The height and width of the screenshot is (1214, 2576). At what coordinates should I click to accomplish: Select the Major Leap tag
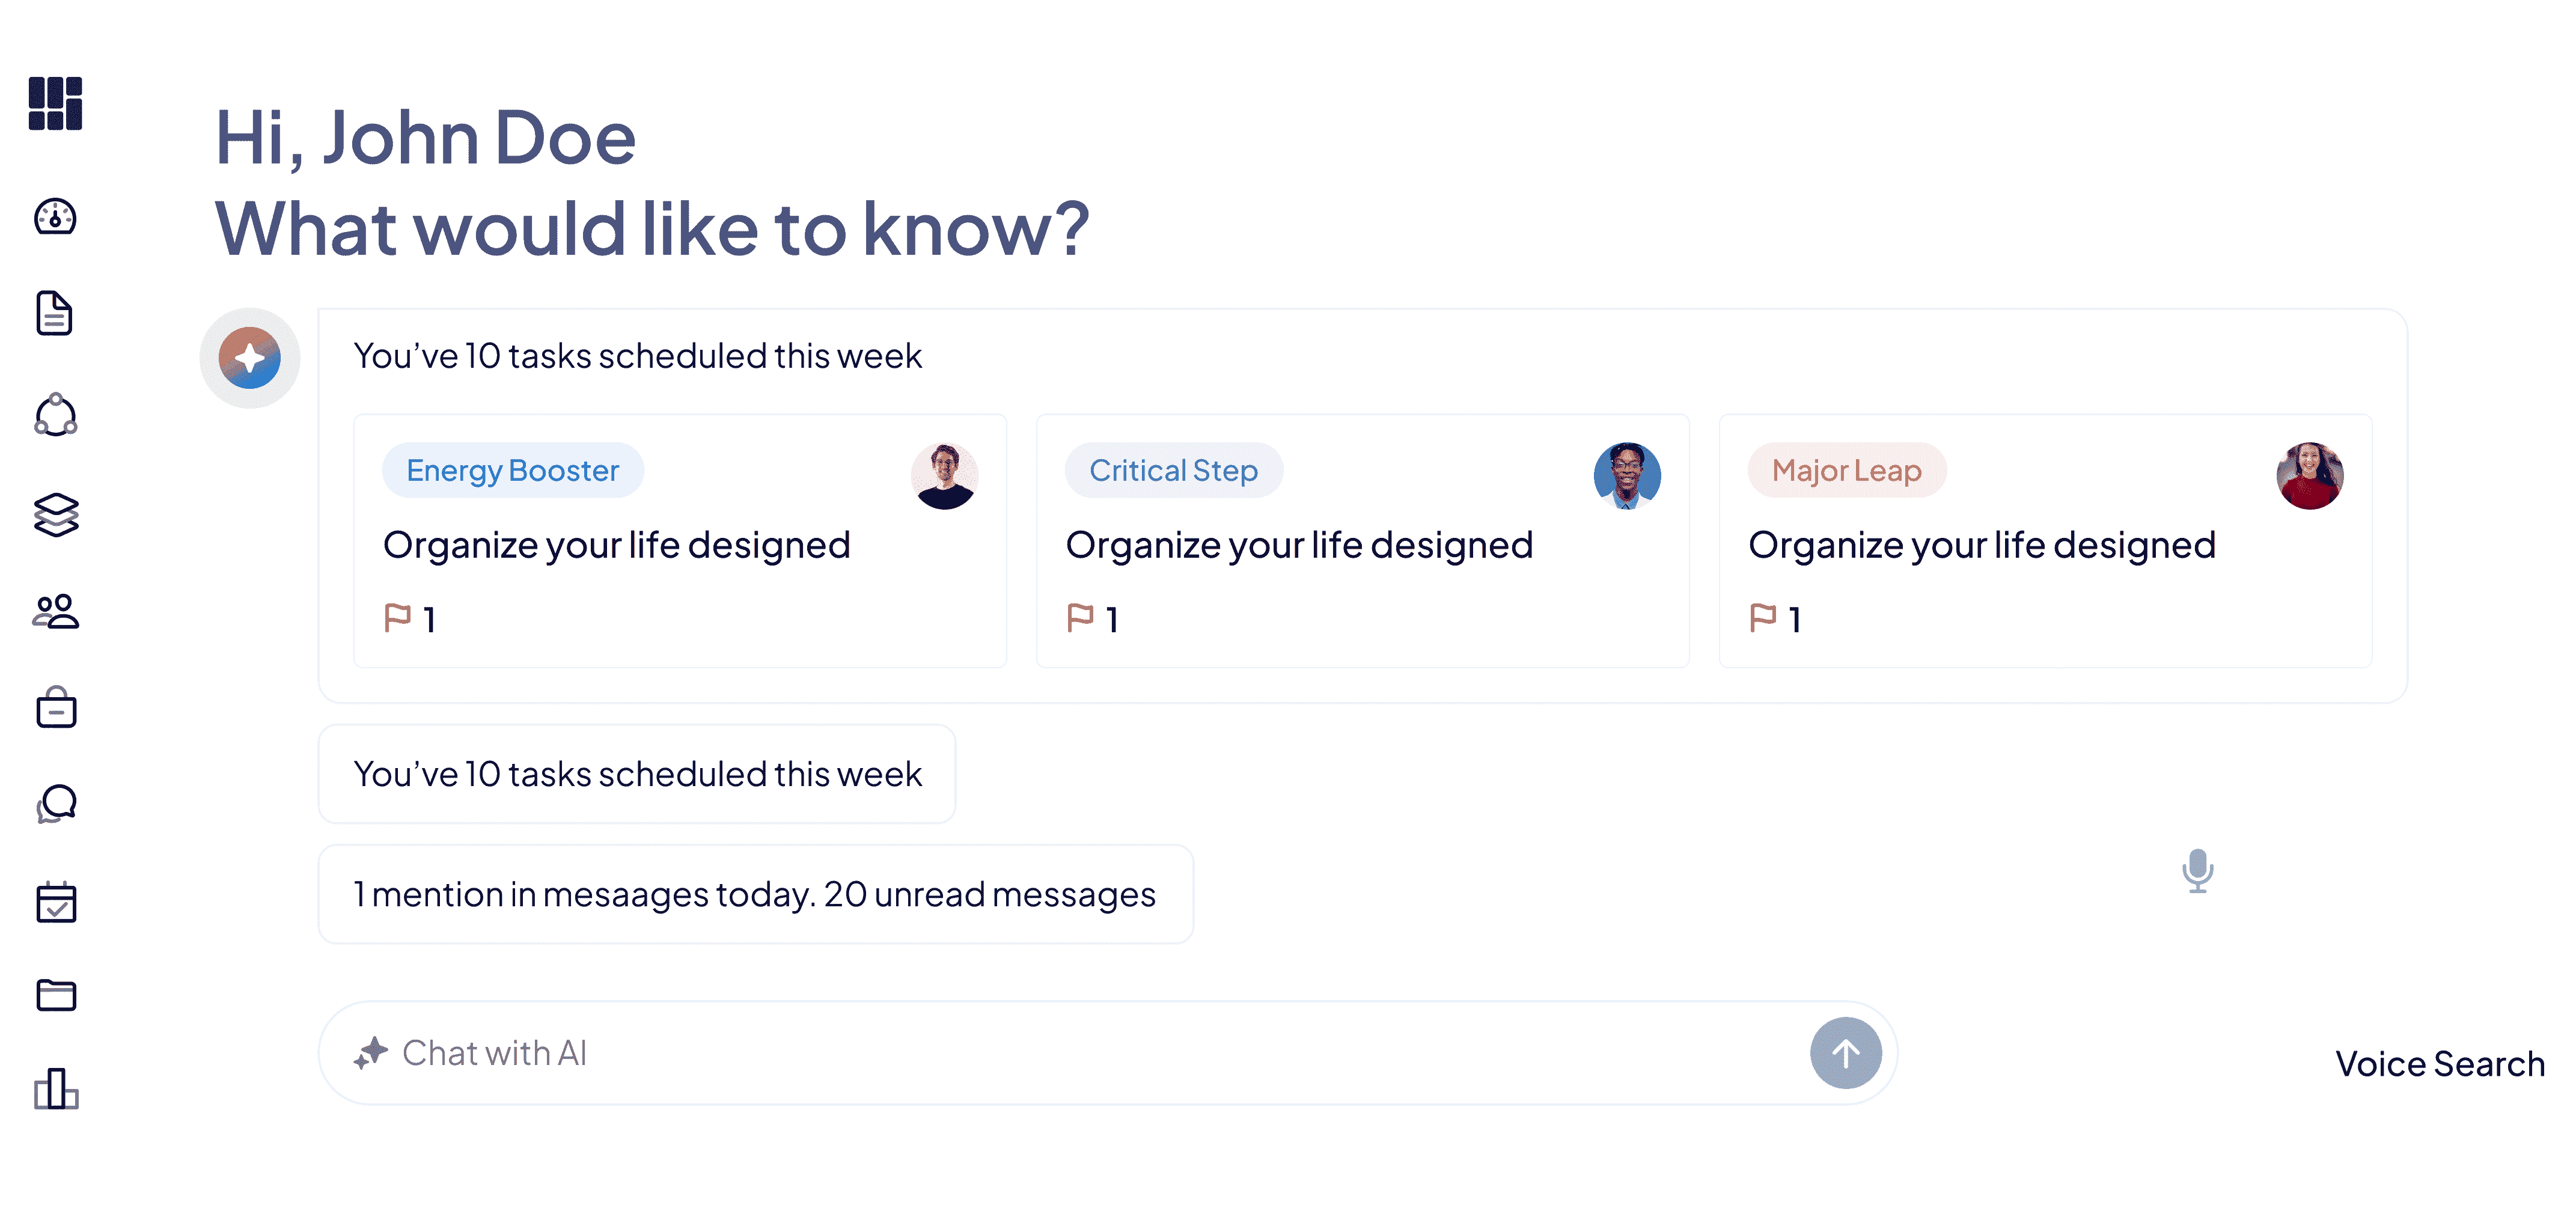click(1847, 470)
